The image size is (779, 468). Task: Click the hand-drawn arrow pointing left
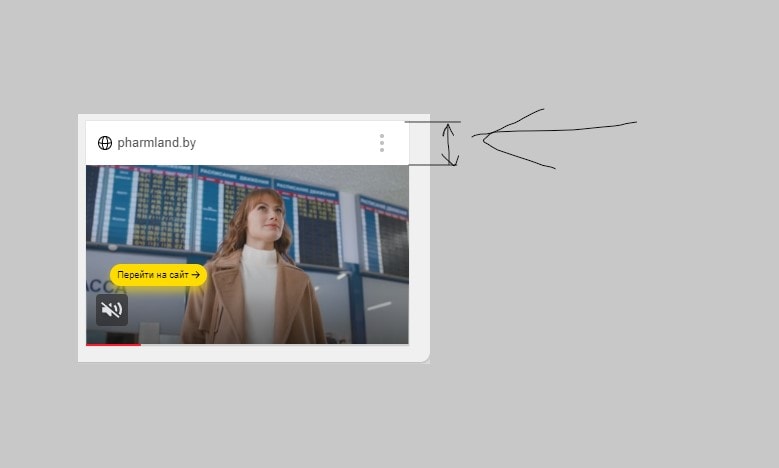[x=554, y=138]
